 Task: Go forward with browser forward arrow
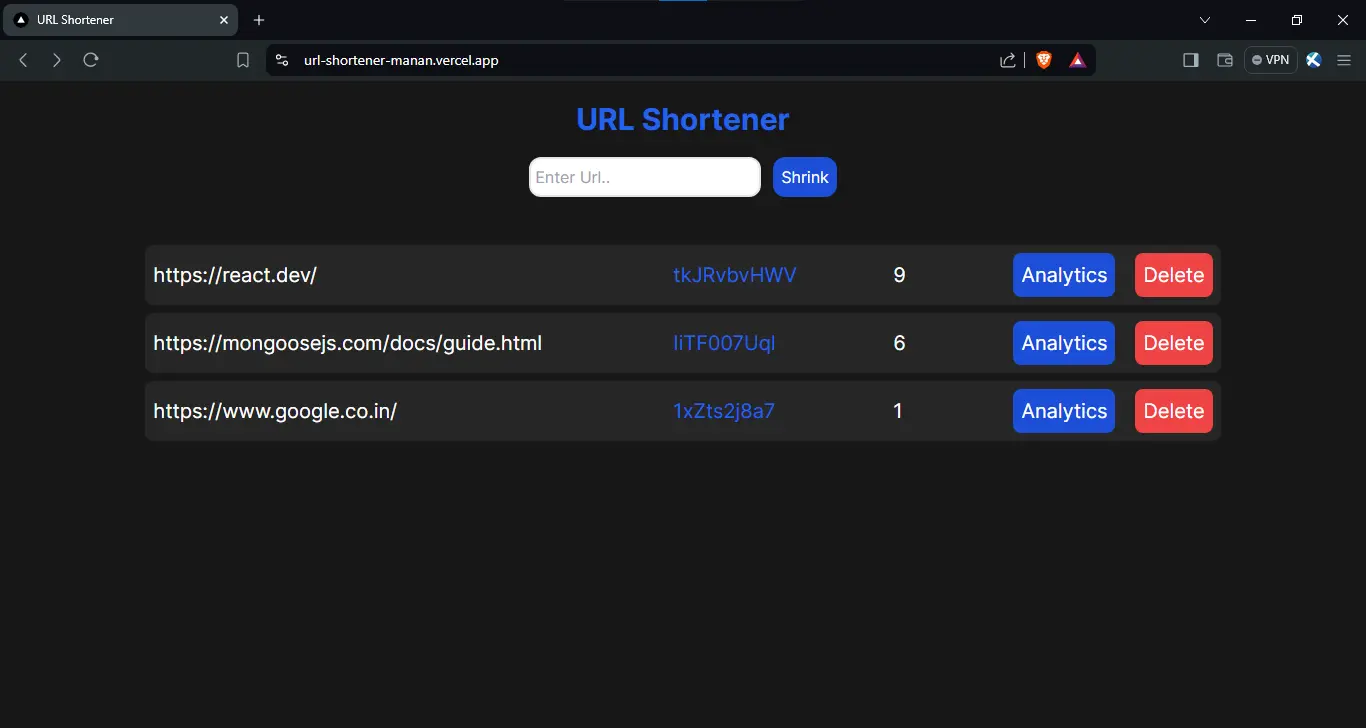[x=57, y=60]
